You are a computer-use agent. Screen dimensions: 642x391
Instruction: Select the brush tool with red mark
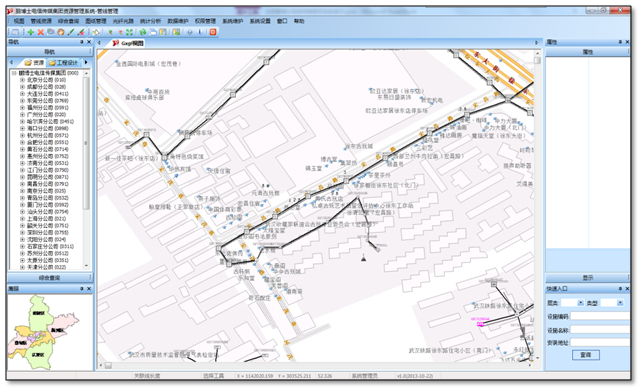pos(81,32)
